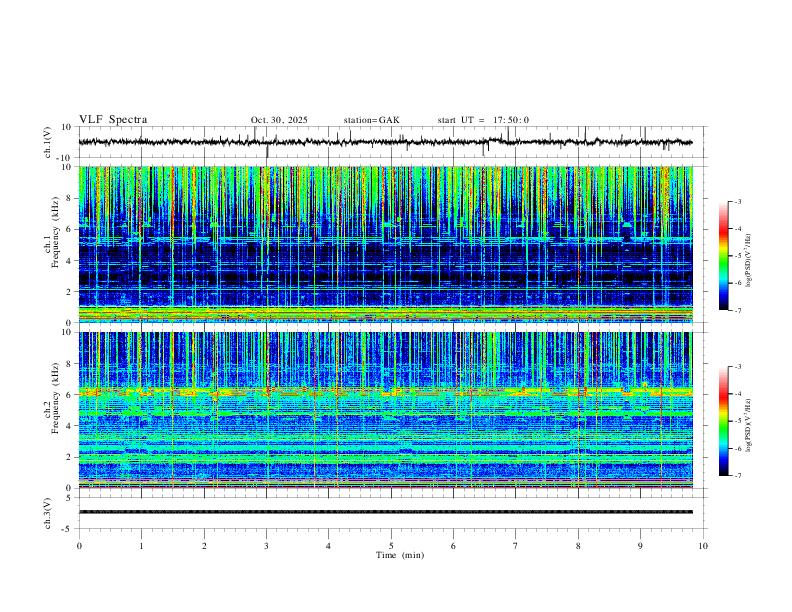The image size is (792, 612).
Task: Click the "station=GAK" label
Action: click(x=371, y=120)
